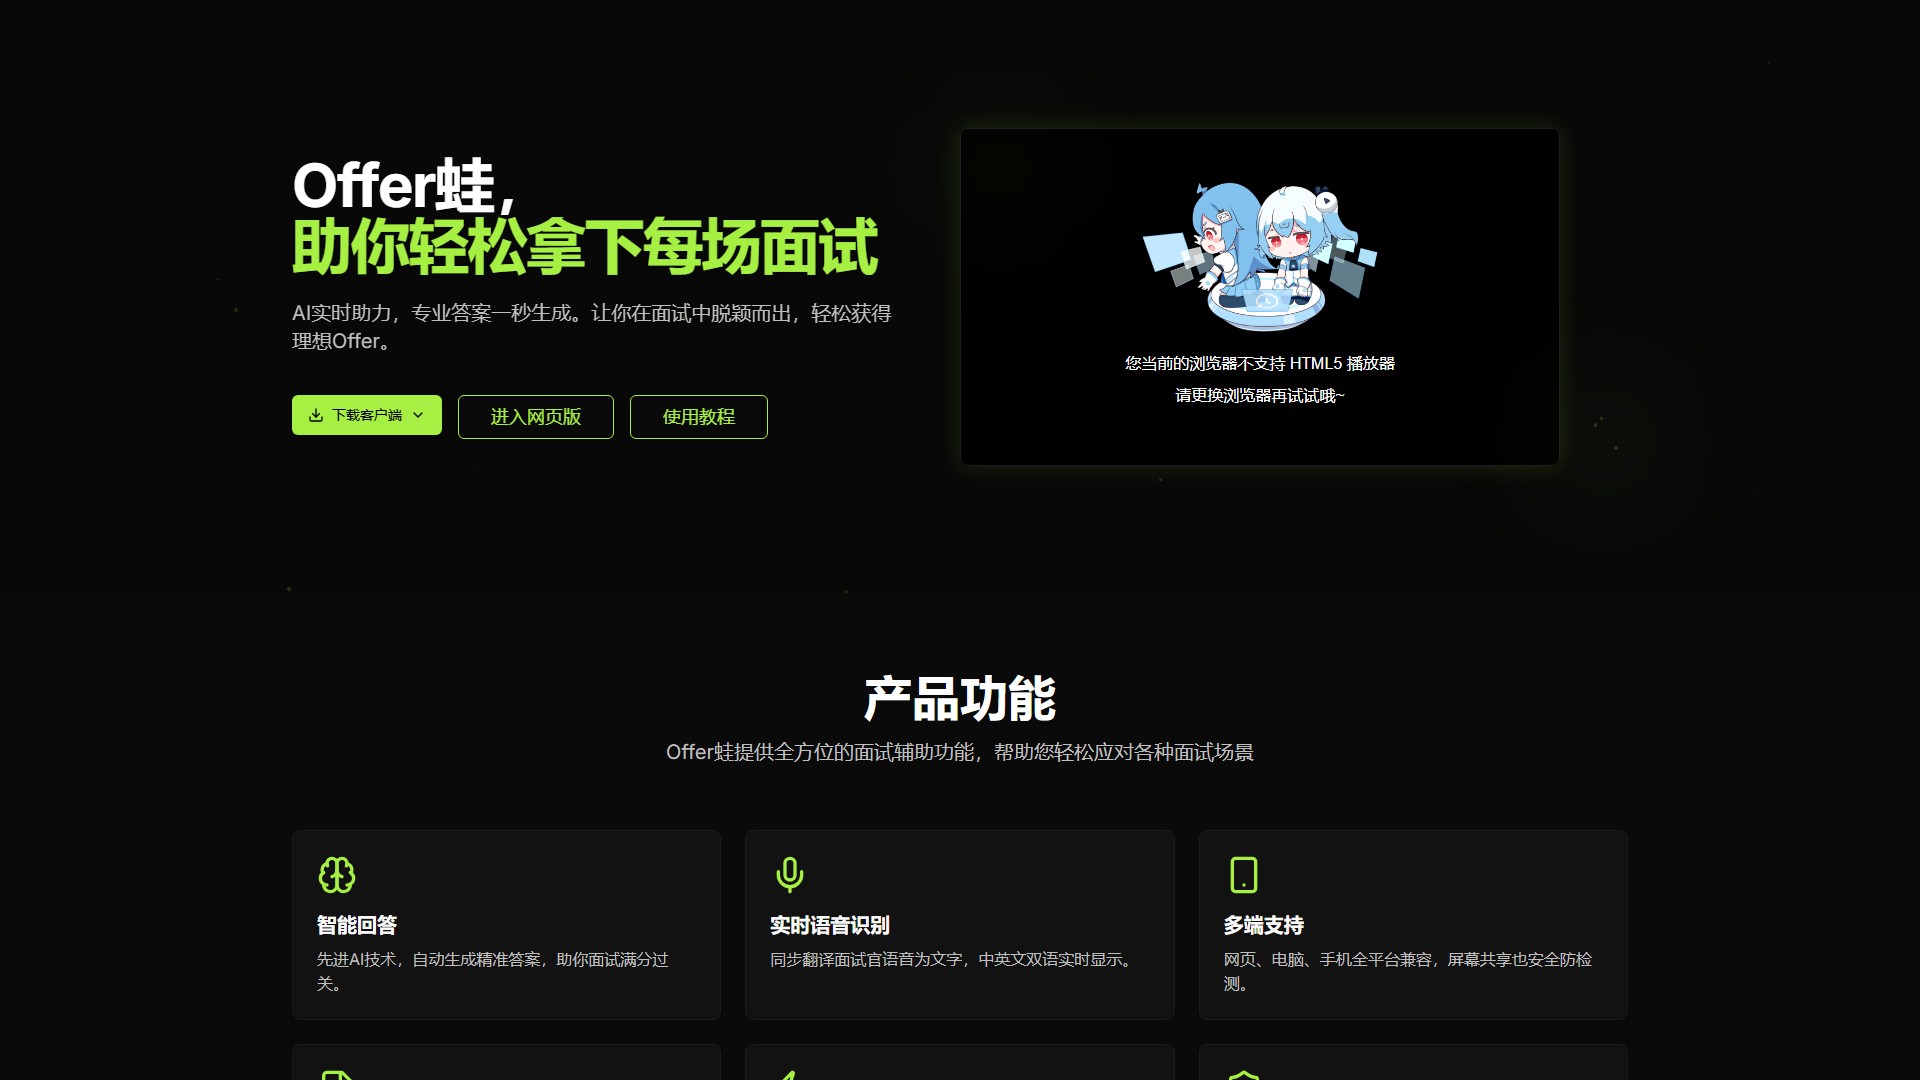Click the 进入网页版 button
The height and width of the screenshot is (1080, 1920).
pyautogui.click(x=535, y=417)
